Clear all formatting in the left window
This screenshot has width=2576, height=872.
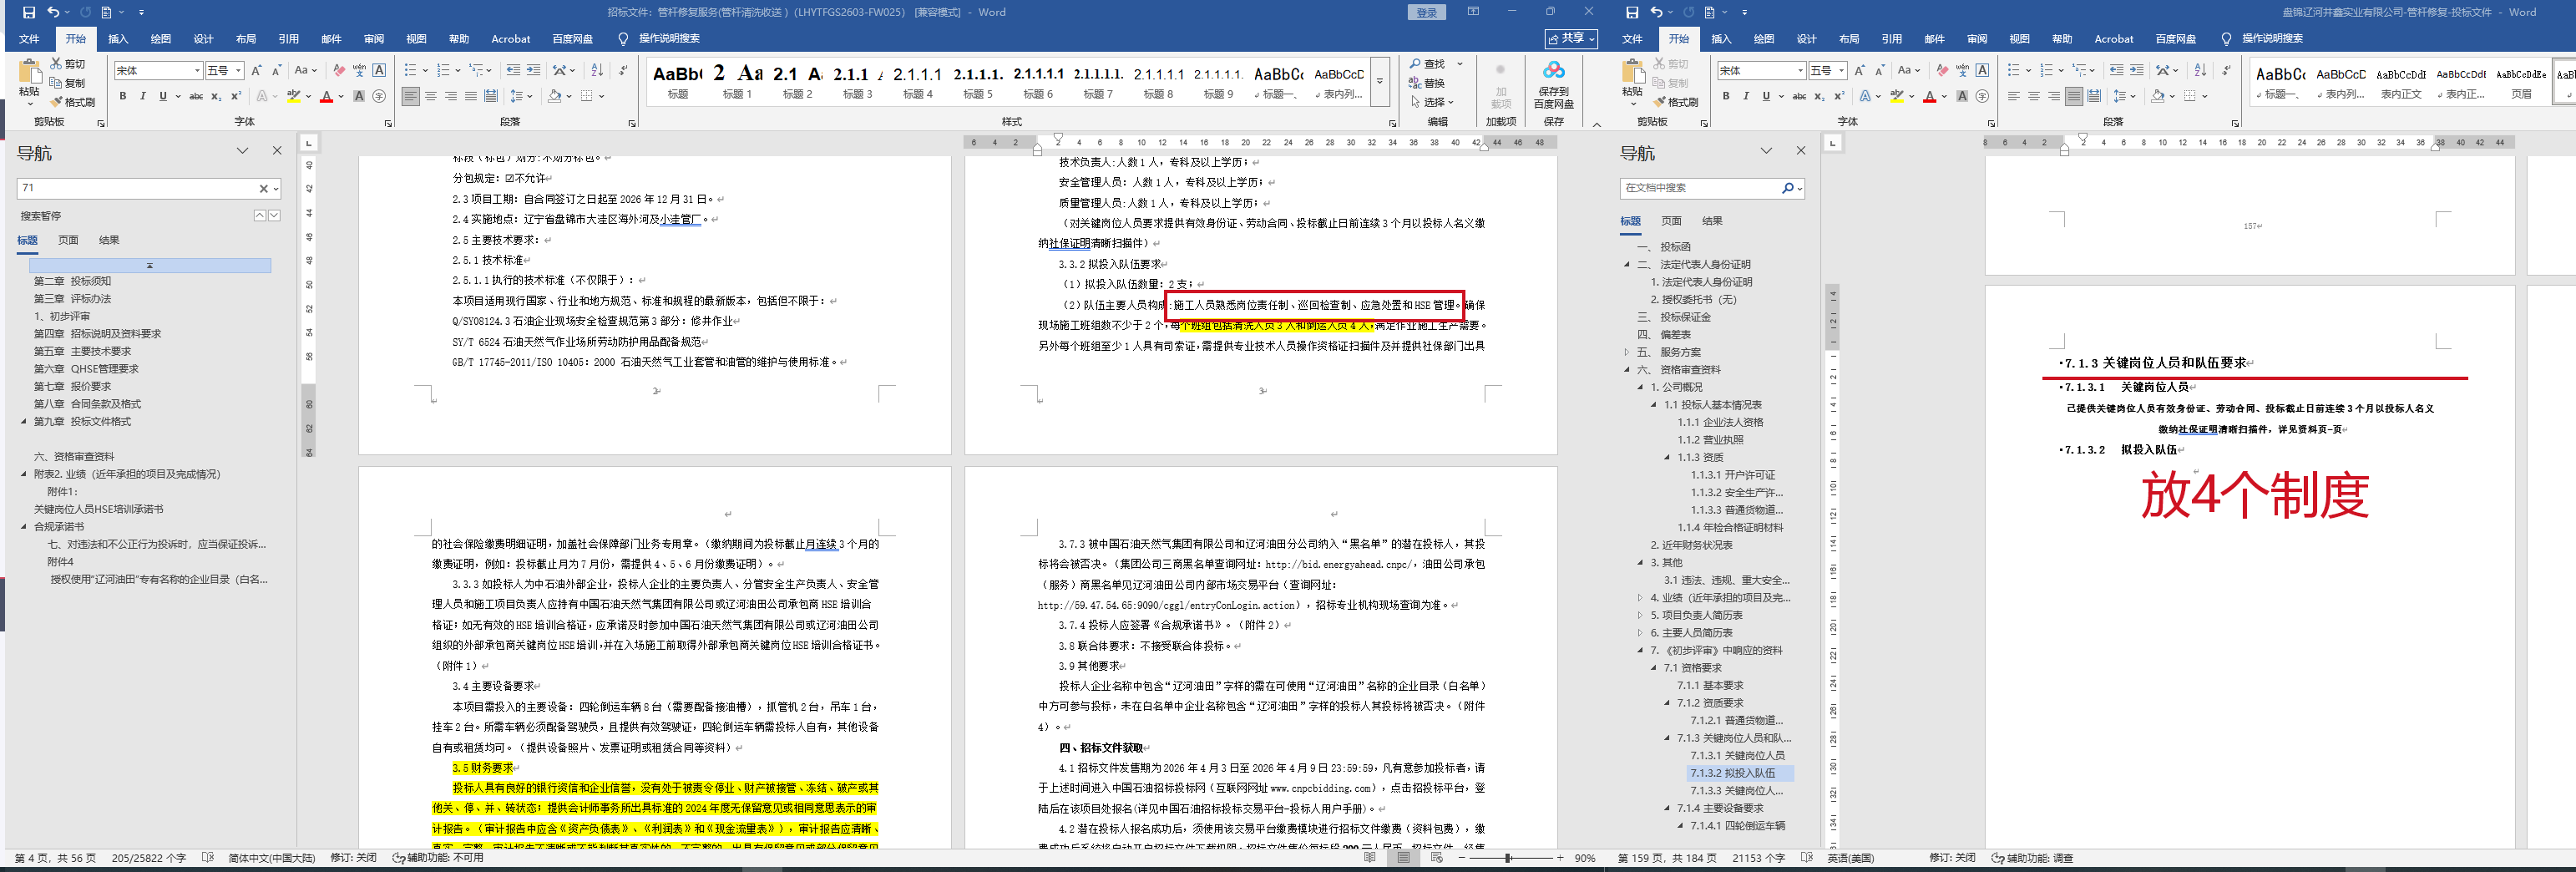pos(339,70)
